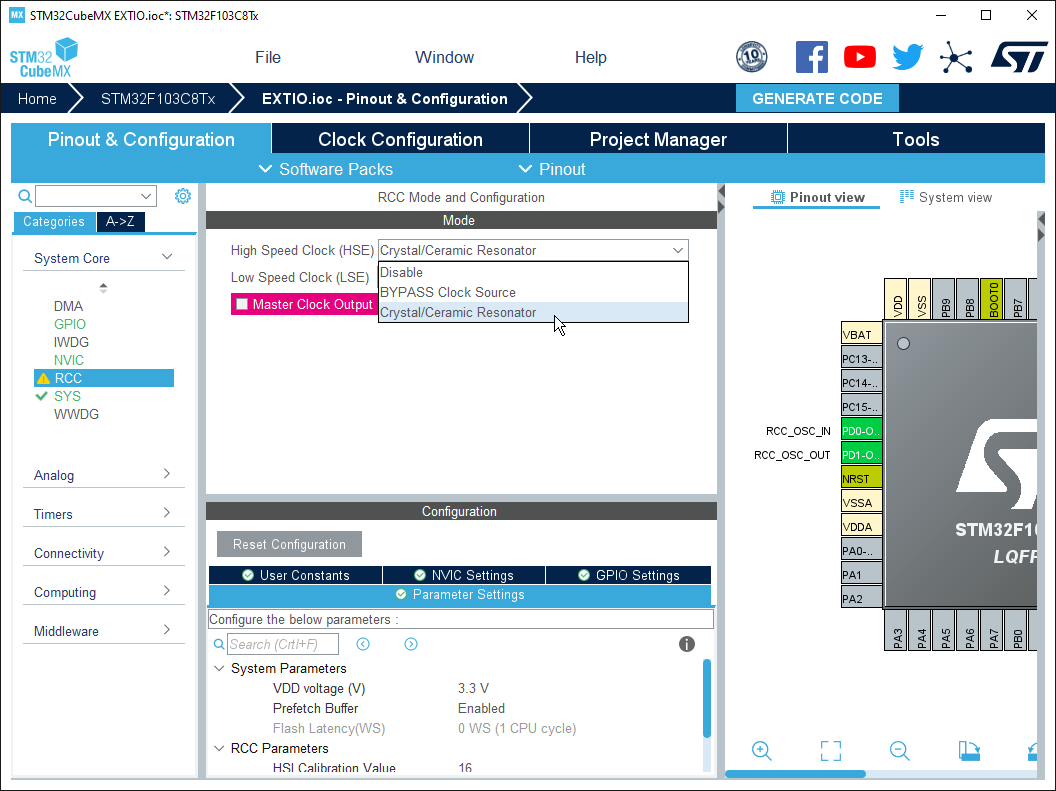Select the BOOT0 pin on the chip
1056x791 pixels.
[x=993, y=298]
